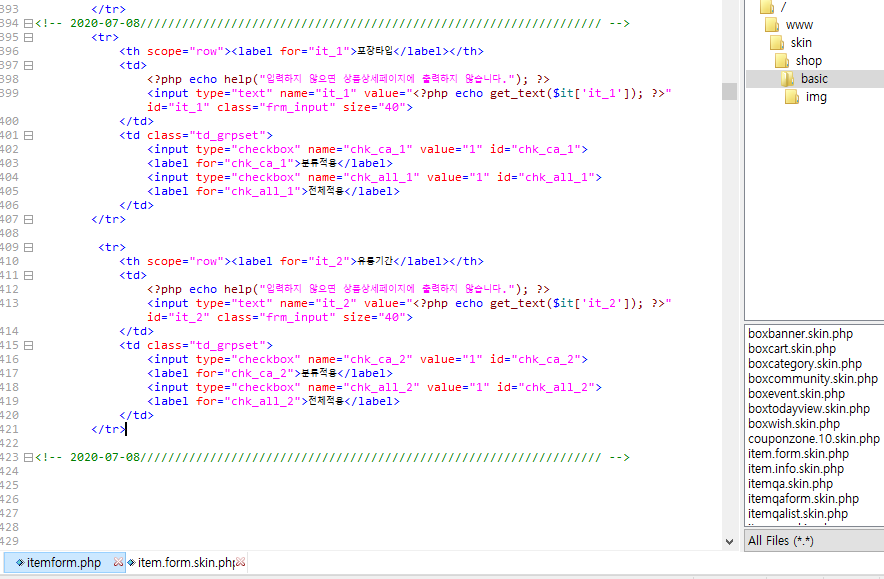Viewport: 884px width, 579px height.
Task: Click the shop folder icon
Action: click(x=782, y=60)
